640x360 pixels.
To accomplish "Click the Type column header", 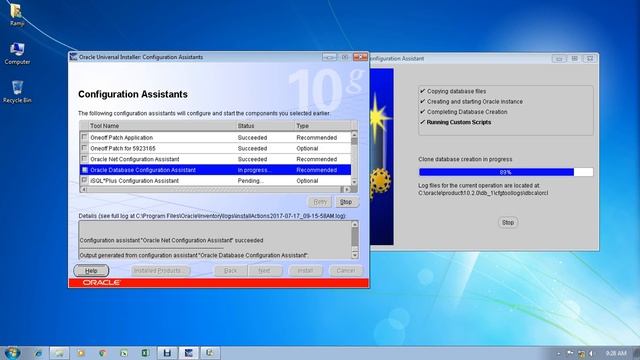I will coord(322,126).
